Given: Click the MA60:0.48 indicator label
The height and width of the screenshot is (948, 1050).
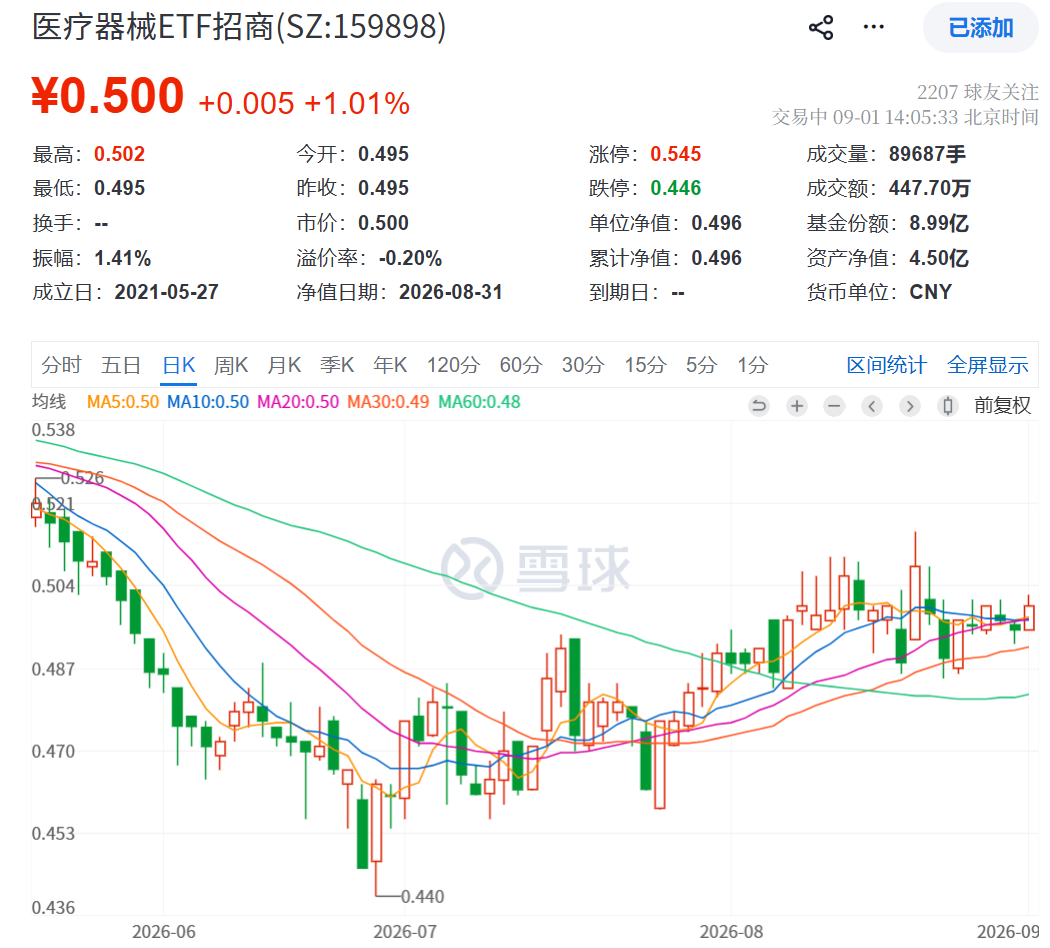Looking at the screenshot, I should [479, 402].
